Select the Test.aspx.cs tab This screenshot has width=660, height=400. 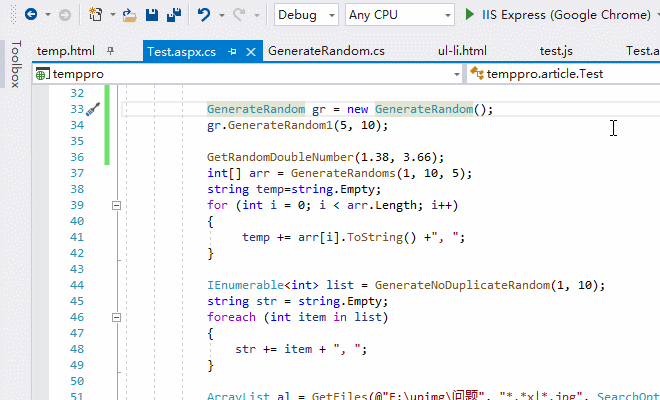pyautogui.click(x=181, y=52)
